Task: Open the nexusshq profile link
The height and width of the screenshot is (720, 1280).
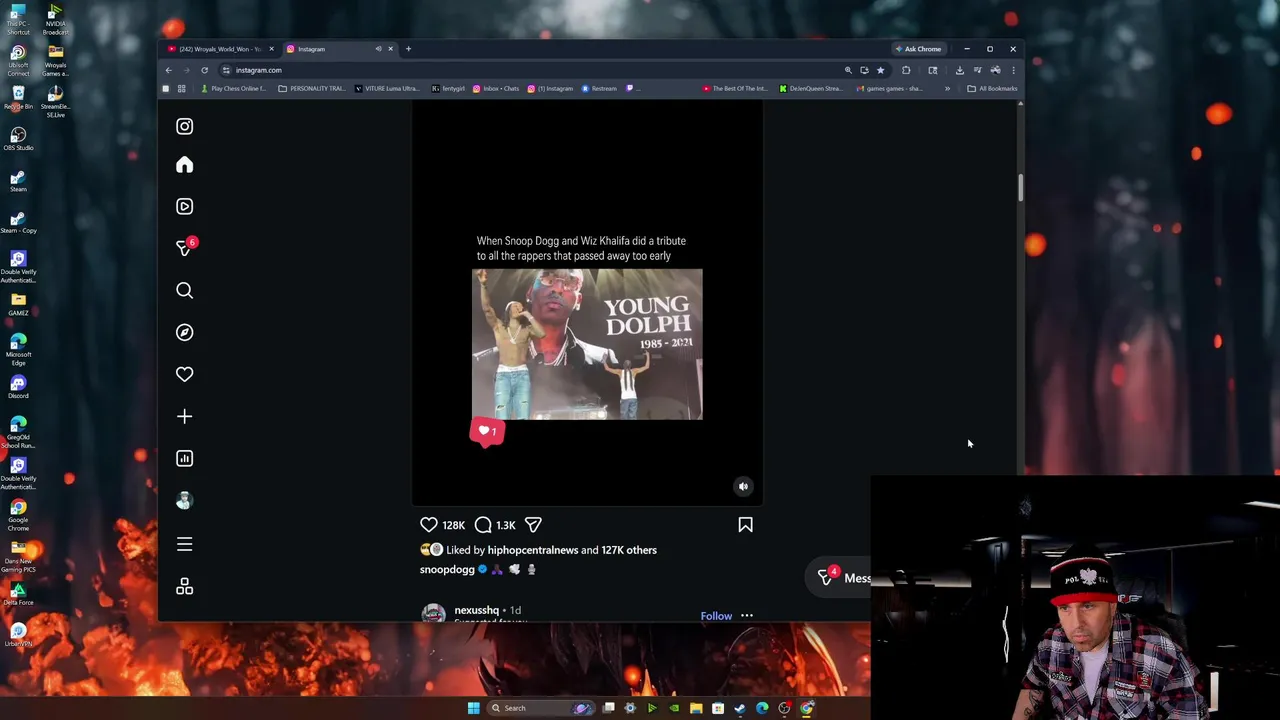Action: click(x=476, y=610)
